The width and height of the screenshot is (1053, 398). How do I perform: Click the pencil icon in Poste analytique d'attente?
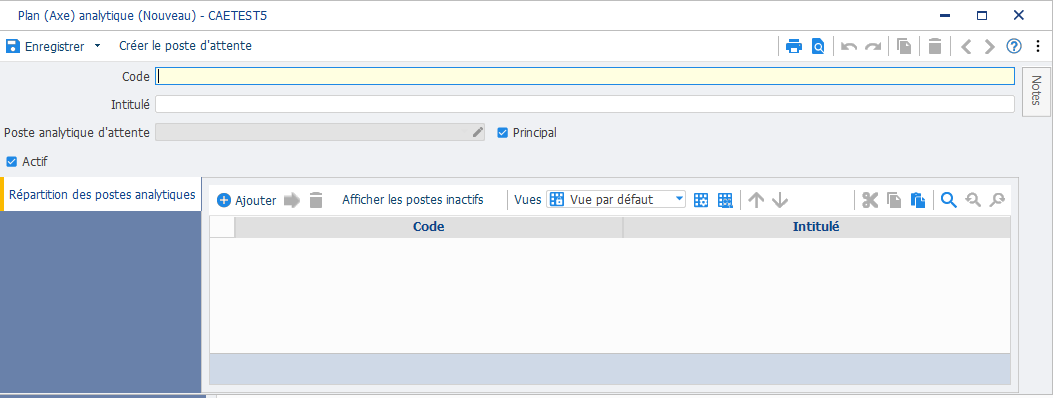click(477, 132)
